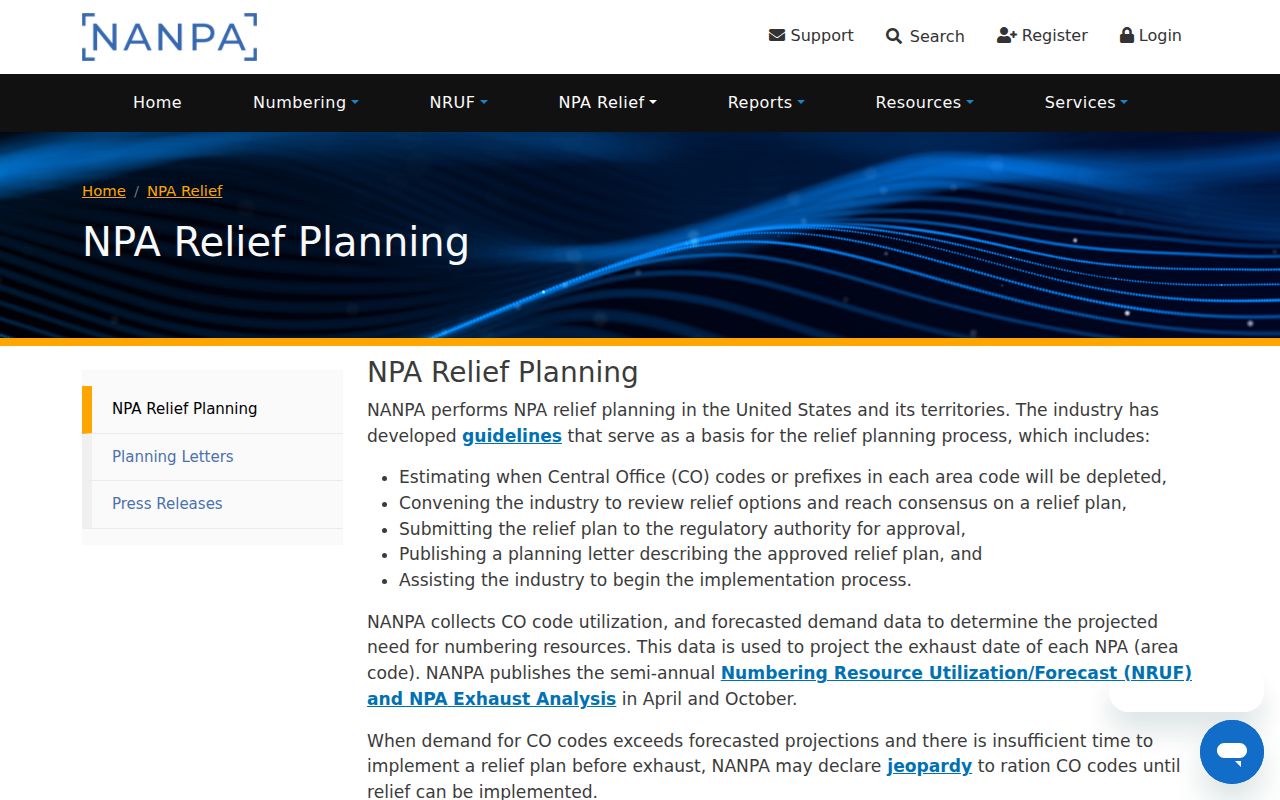Click the 'NPA Relief Planning' content heading
Image resolution: width=1280 pixels, height=800 pixels.
[502, 372]
